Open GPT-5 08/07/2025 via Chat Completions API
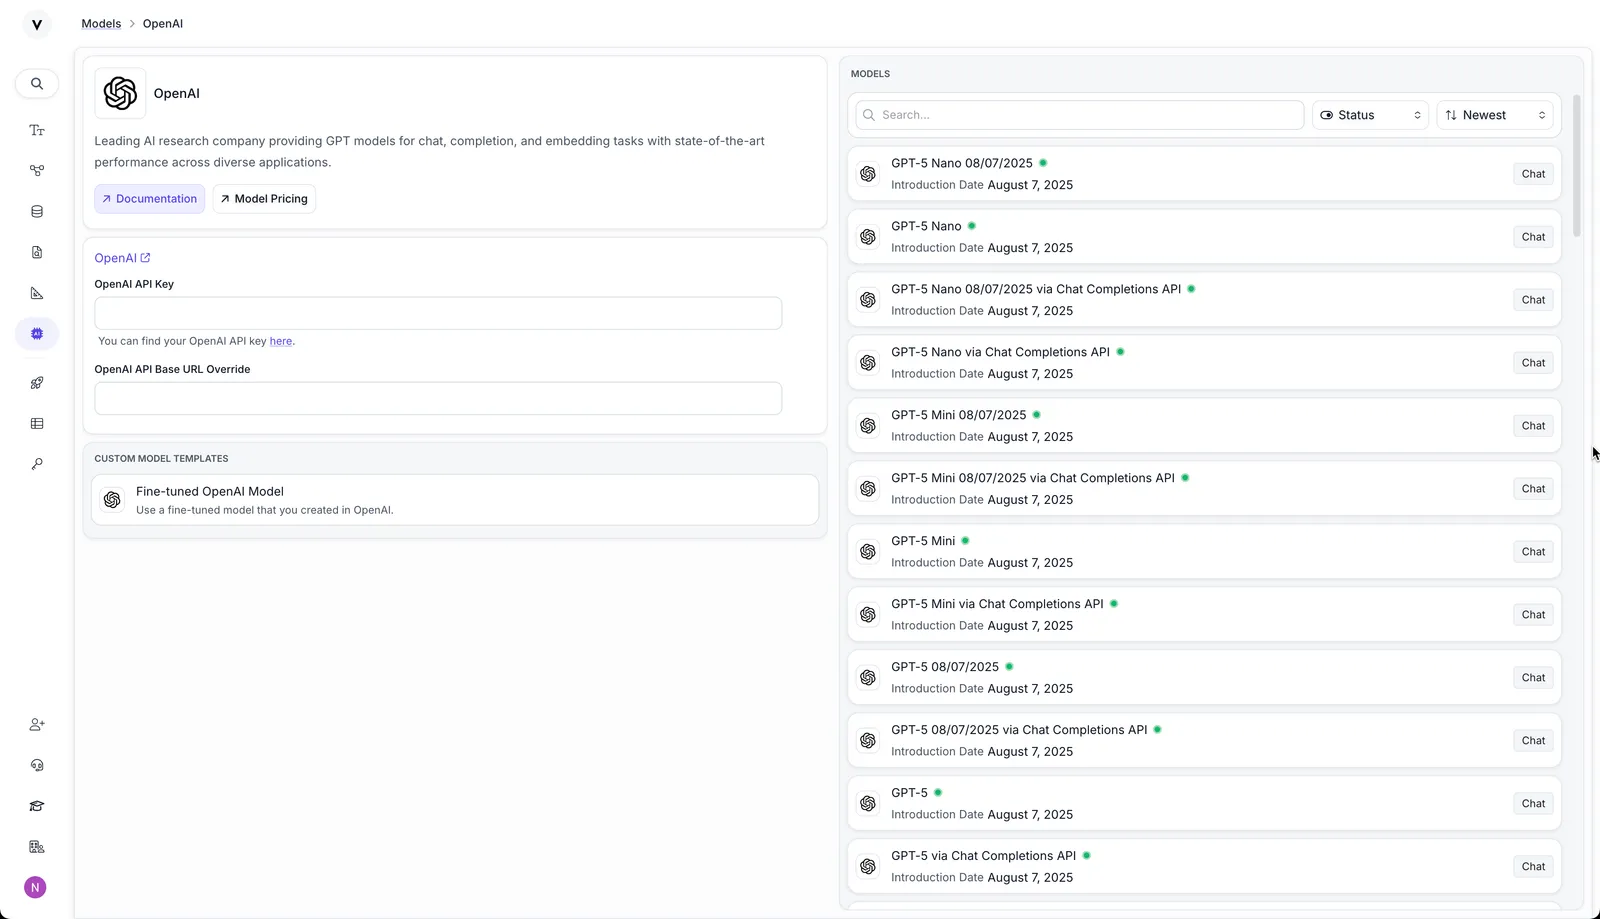Viewport: 1600px width, 919px height. click(1204, 741)
